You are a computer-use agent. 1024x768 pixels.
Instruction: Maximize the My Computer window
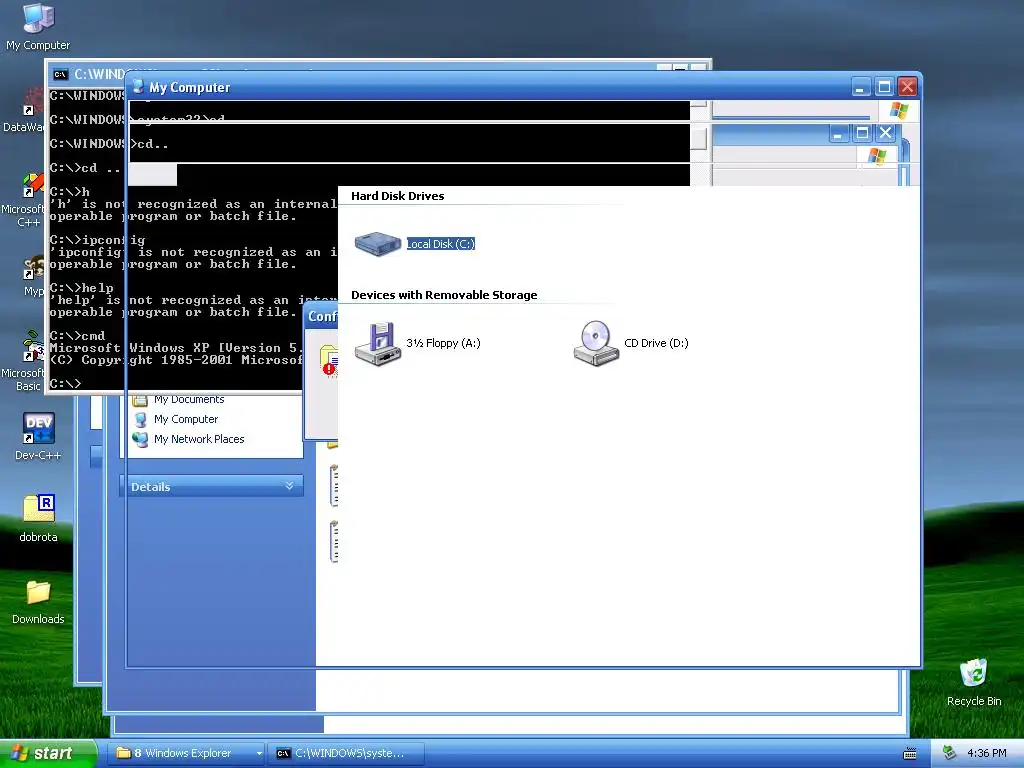(x=884, y=87)
